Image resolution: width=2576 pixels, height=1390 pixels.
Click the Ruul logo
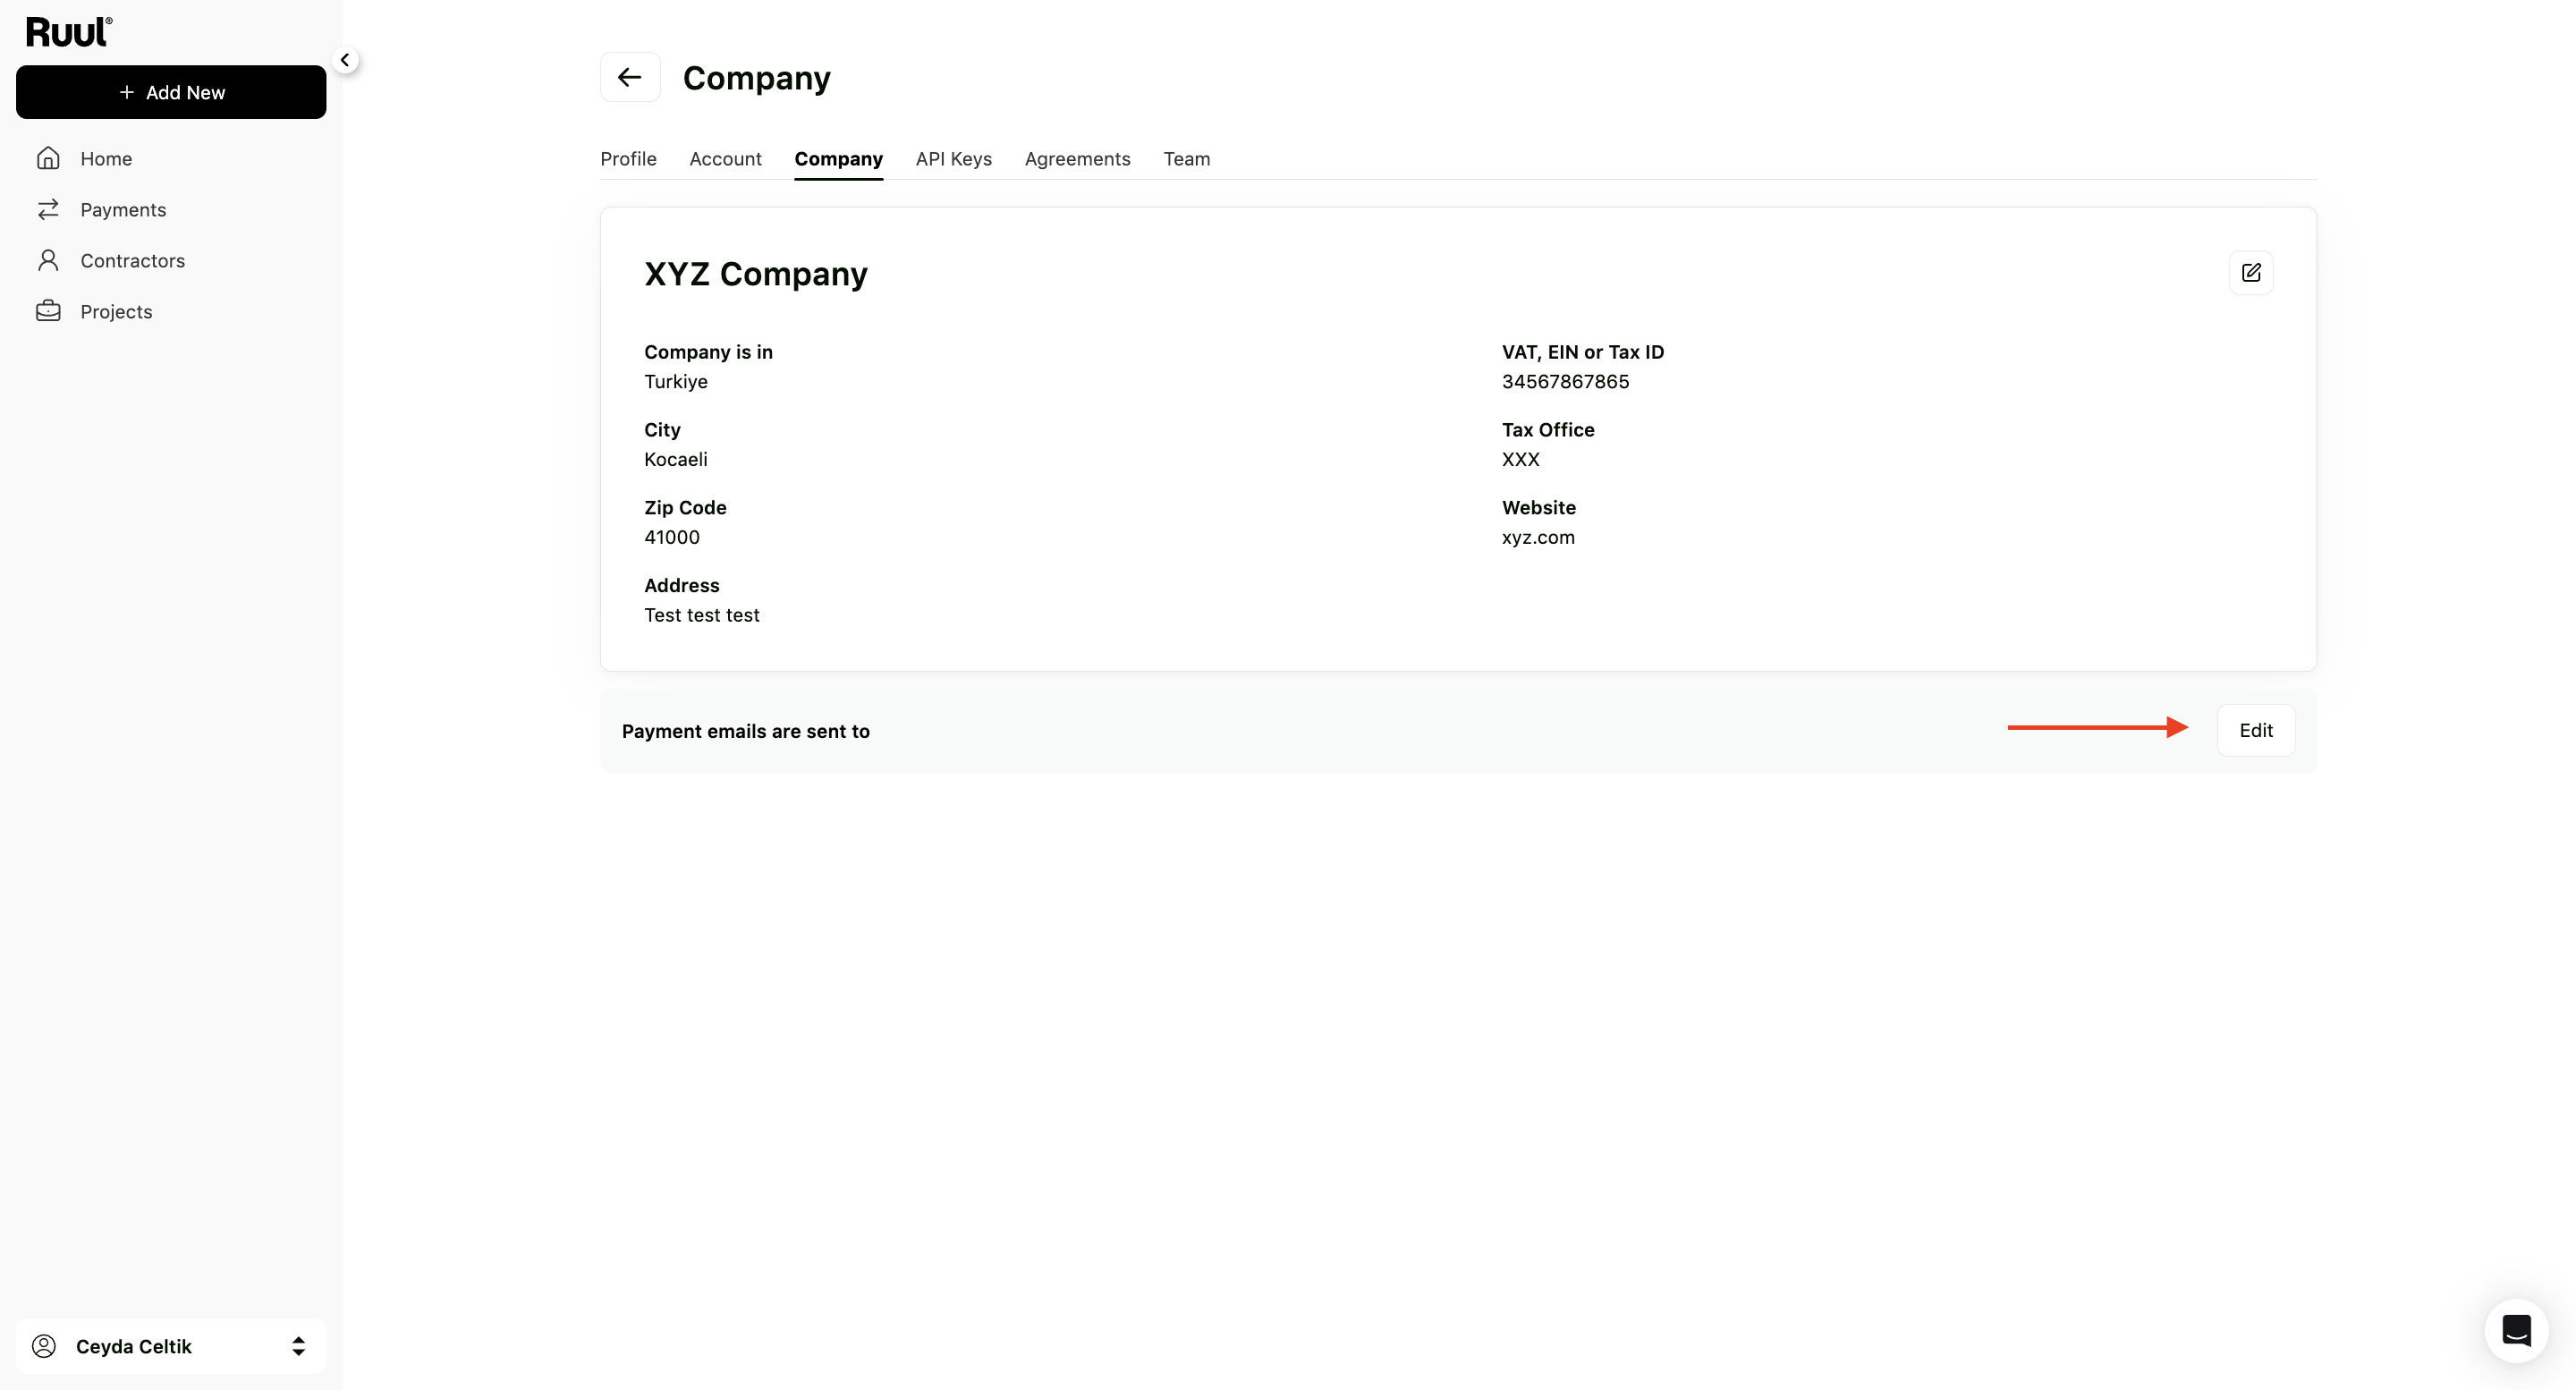point(69,32)
